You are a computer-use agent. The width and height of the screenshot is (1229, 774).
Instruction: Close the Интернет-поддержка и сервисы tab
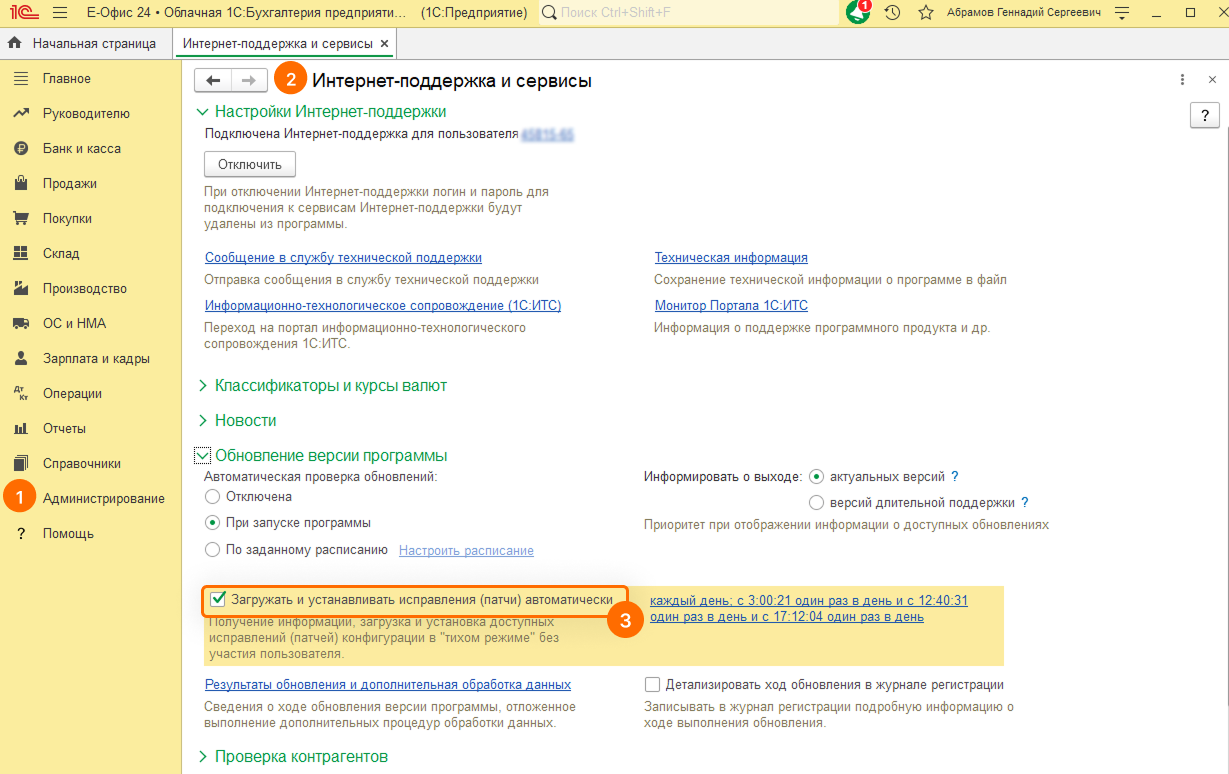385,44
